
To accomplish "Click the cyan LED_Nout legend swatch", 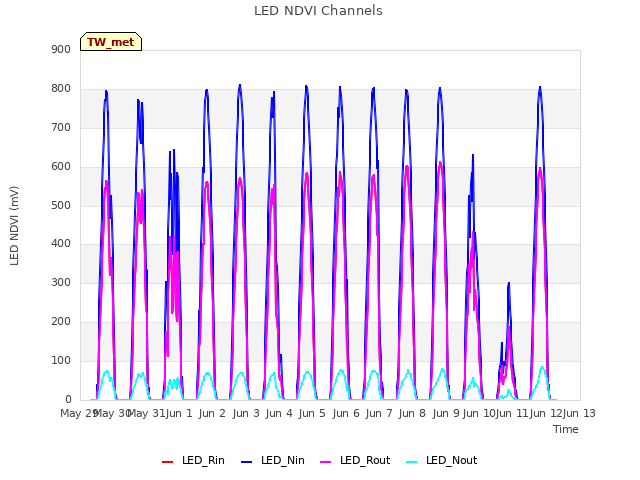I will pos(412,462).
